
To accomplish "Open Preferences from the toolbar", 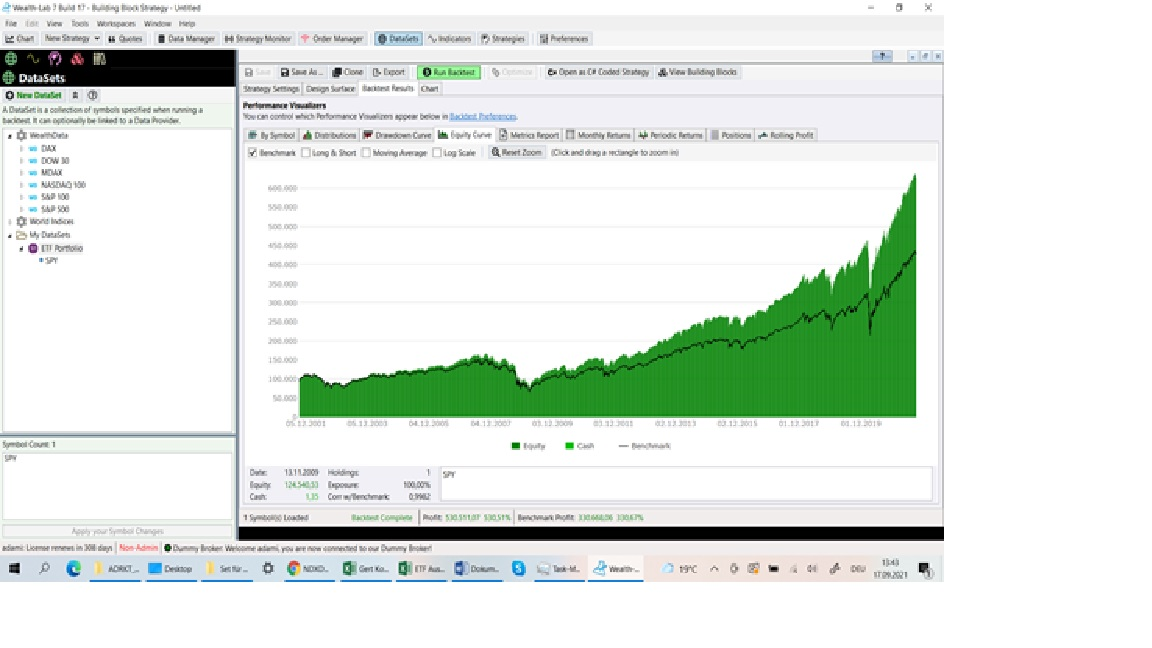I will [564, 39].
